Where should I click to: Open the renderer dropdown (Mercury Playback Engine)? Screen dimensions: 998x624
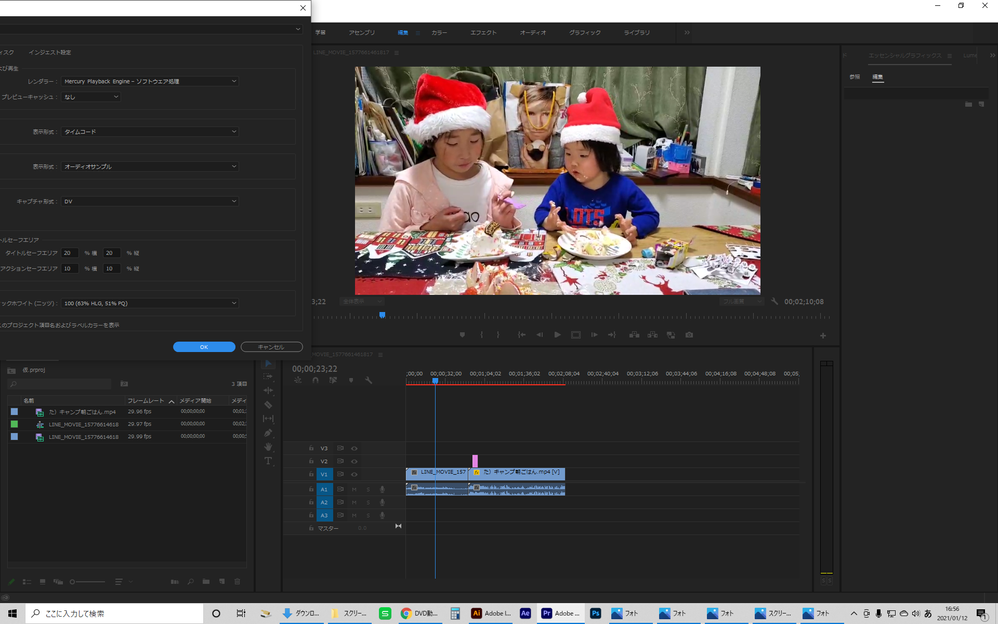[150, 82]
